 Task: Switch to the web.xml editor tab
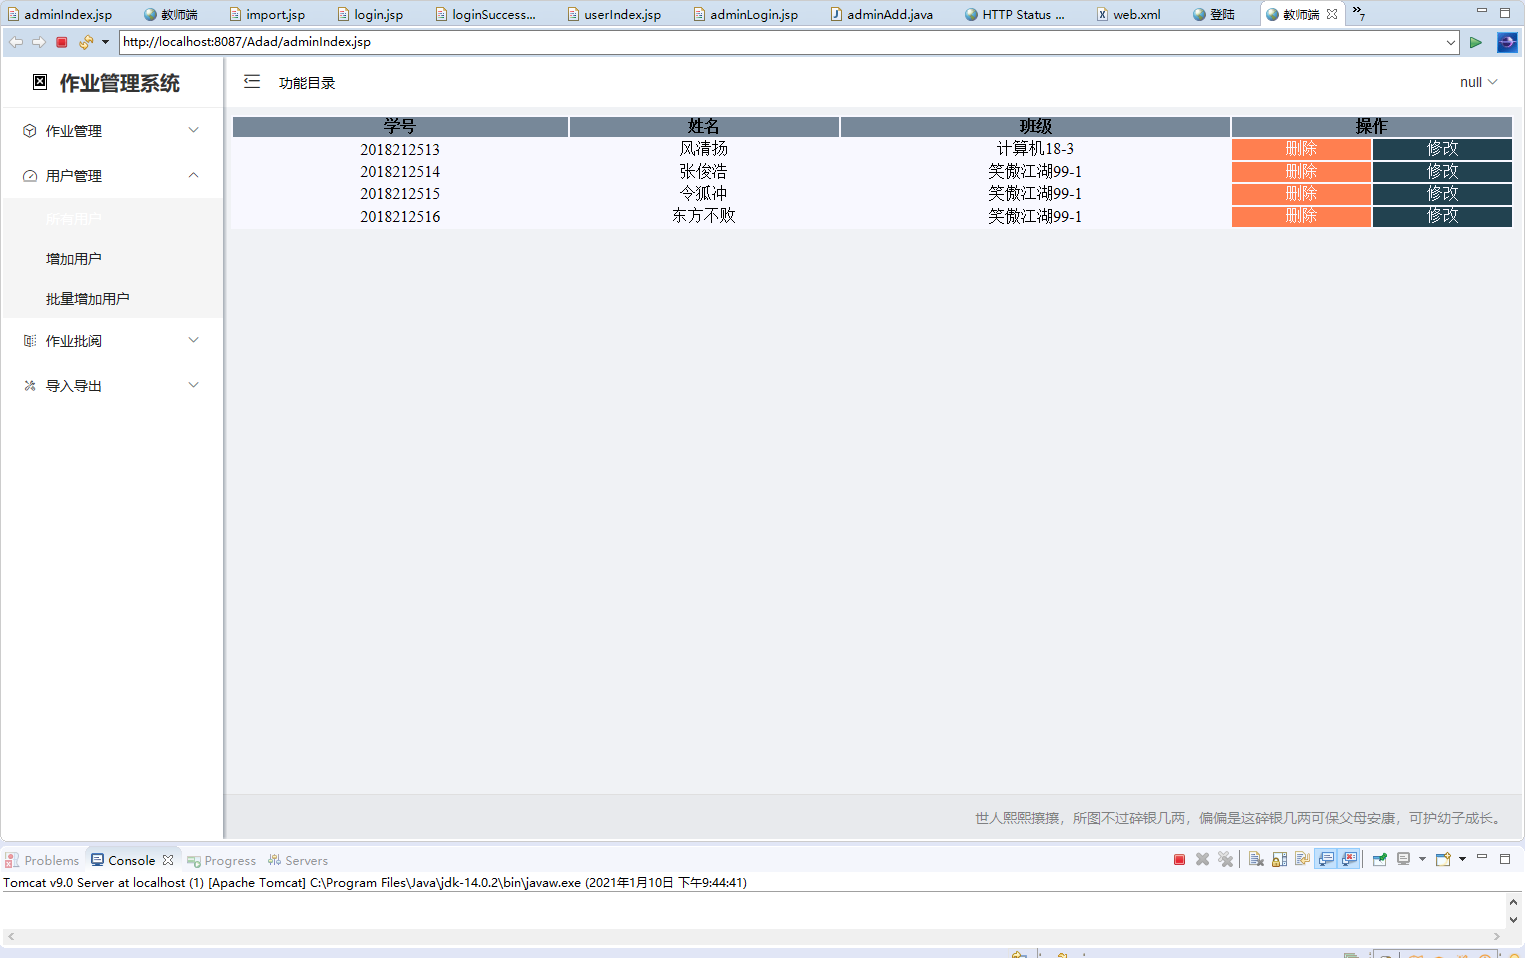coord(1128,14)
